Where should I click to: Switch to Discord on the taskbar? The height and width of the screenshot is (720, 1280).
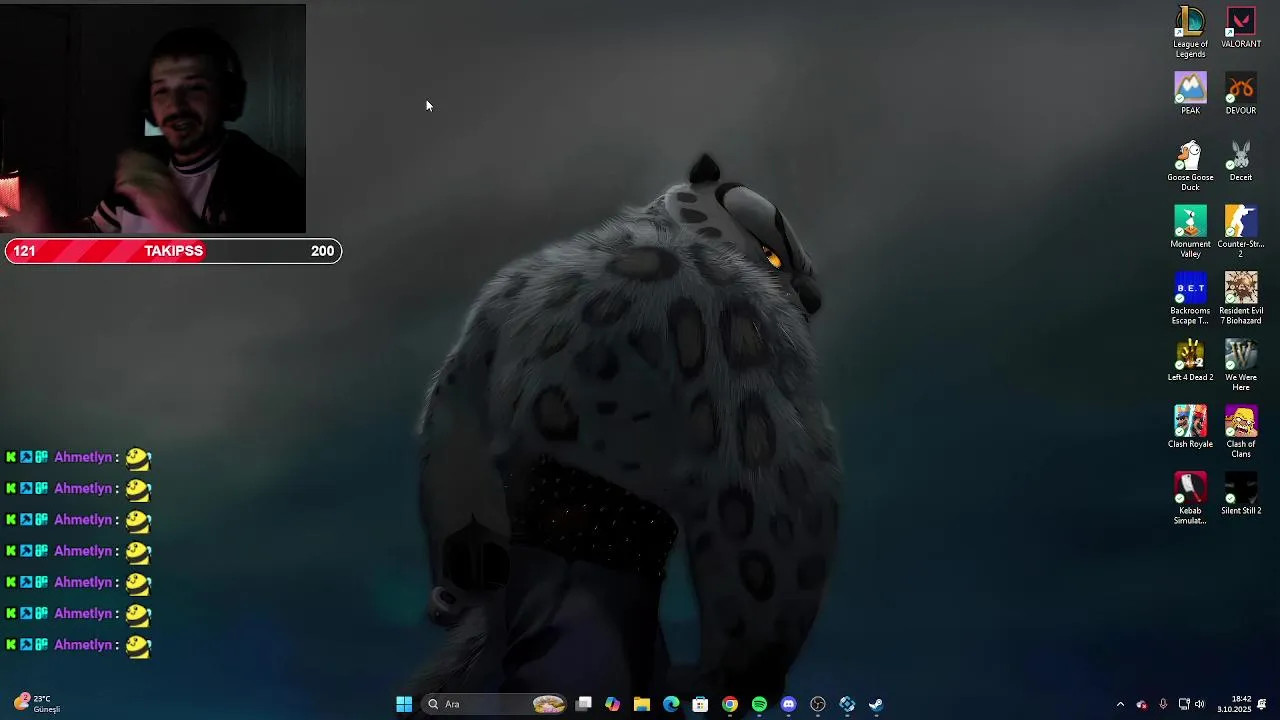[x=788, y=704]
